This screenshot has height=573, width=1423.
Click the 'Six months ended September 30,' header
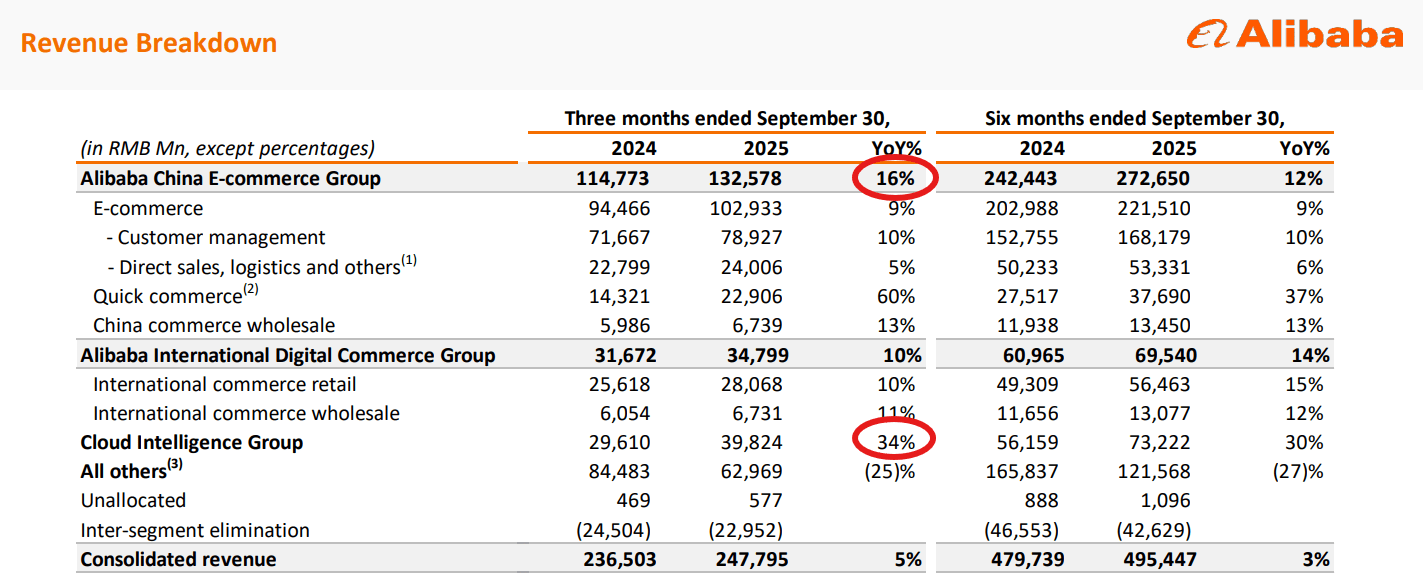click(1135, 118)
